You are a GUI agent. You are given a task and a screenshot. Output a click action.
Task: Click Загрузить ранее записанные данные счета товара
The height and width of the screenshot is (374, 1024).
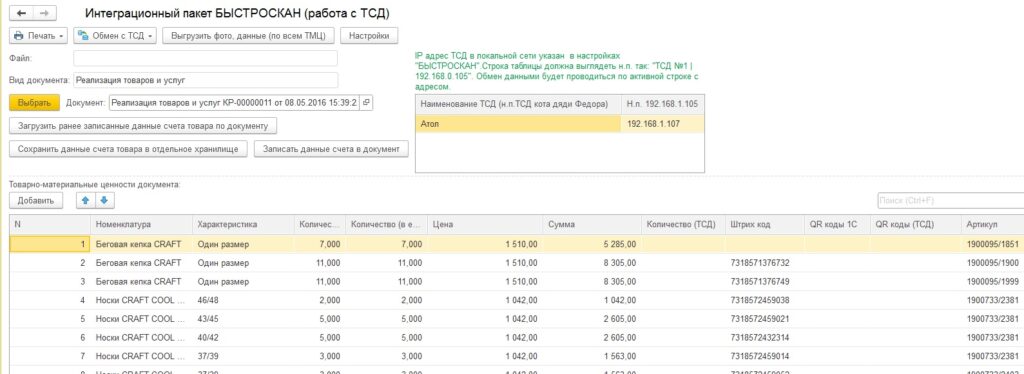(x=143, y=125)
